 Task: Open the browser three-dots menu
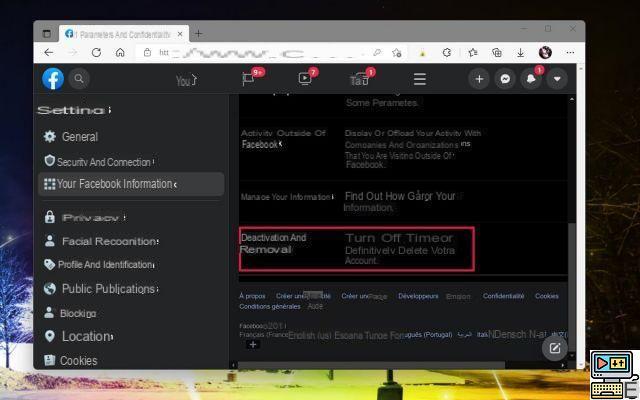[570, 52]
